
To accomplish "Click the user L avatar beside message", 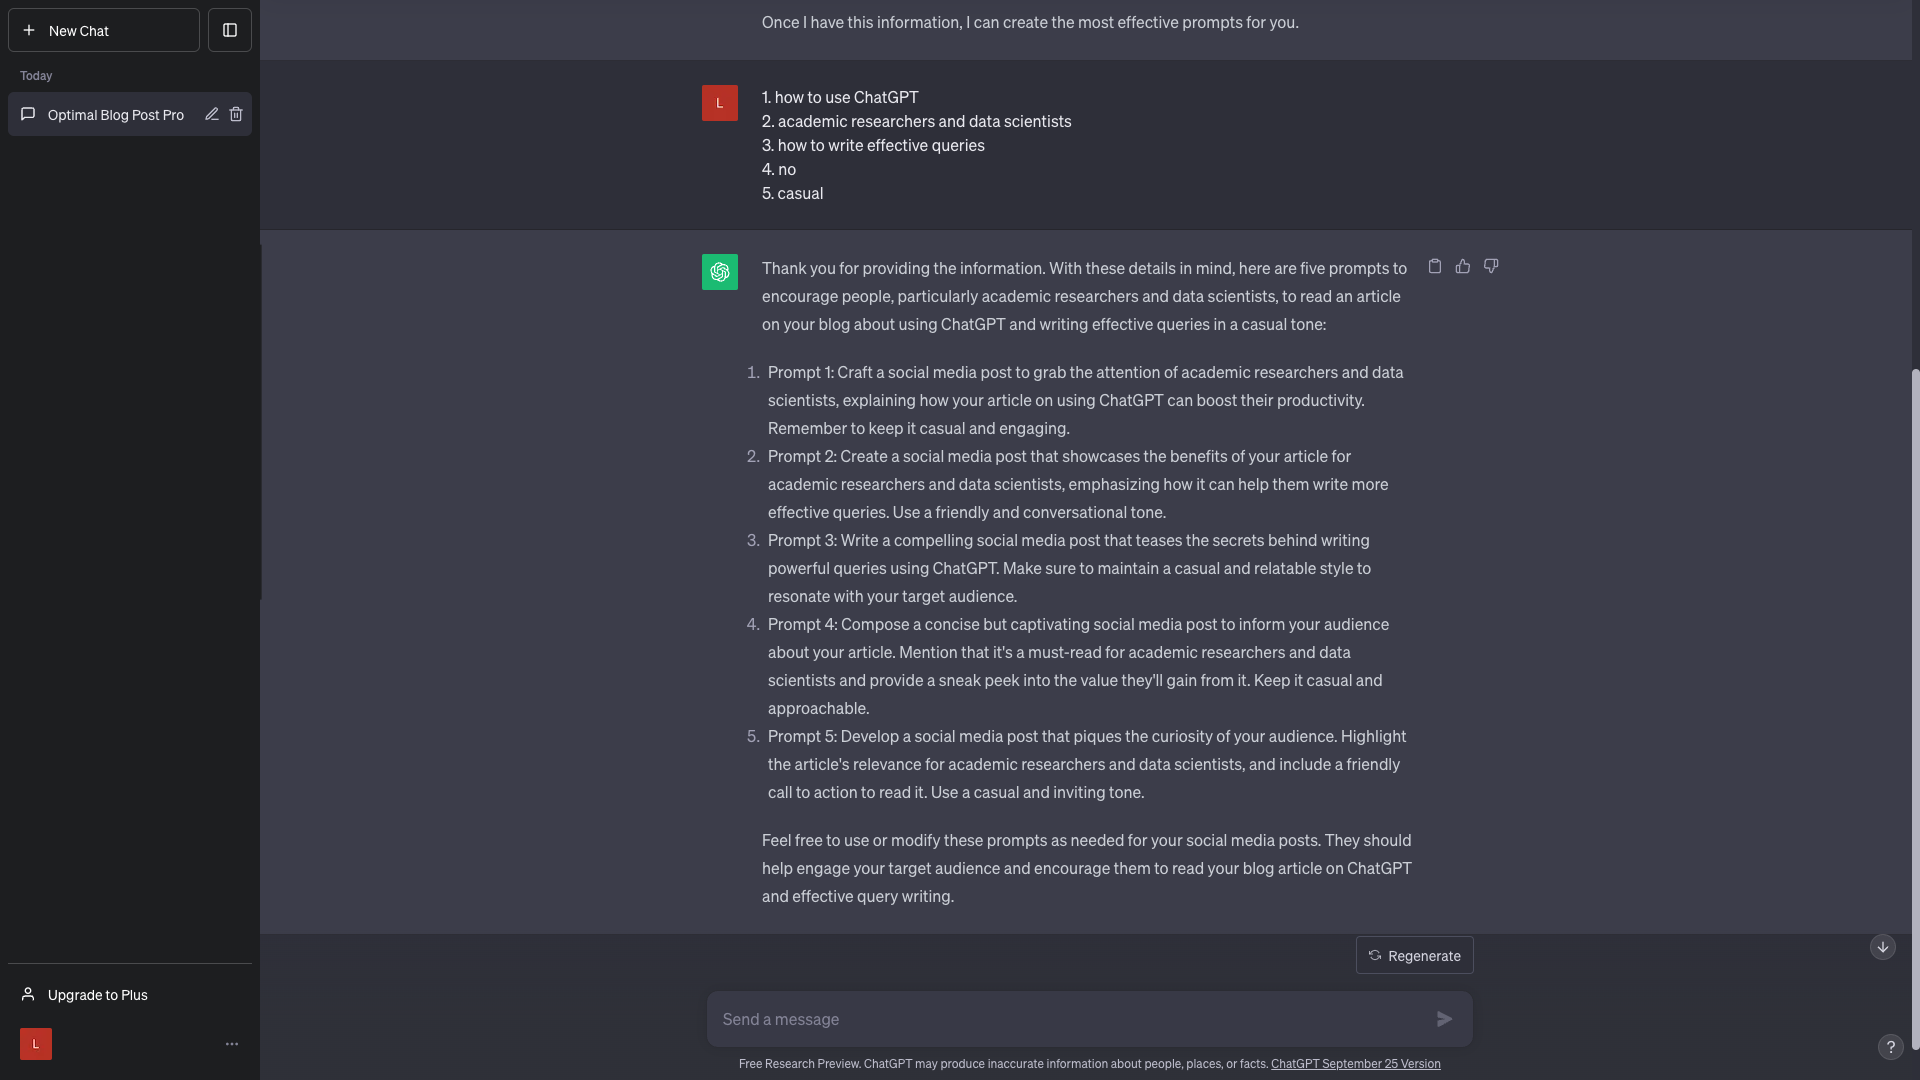I will 720,103.
